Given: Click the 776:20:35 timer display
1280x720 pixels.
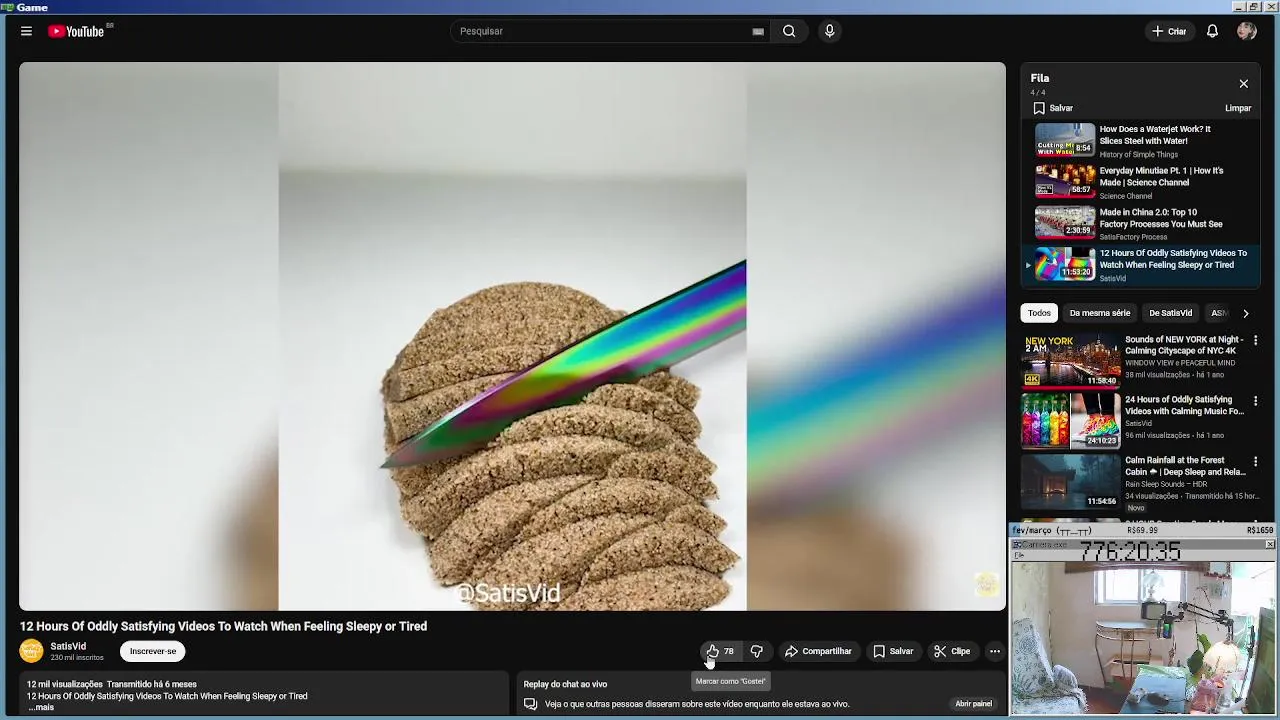Looking at the screenshot, I should (x=1130, y=552).
